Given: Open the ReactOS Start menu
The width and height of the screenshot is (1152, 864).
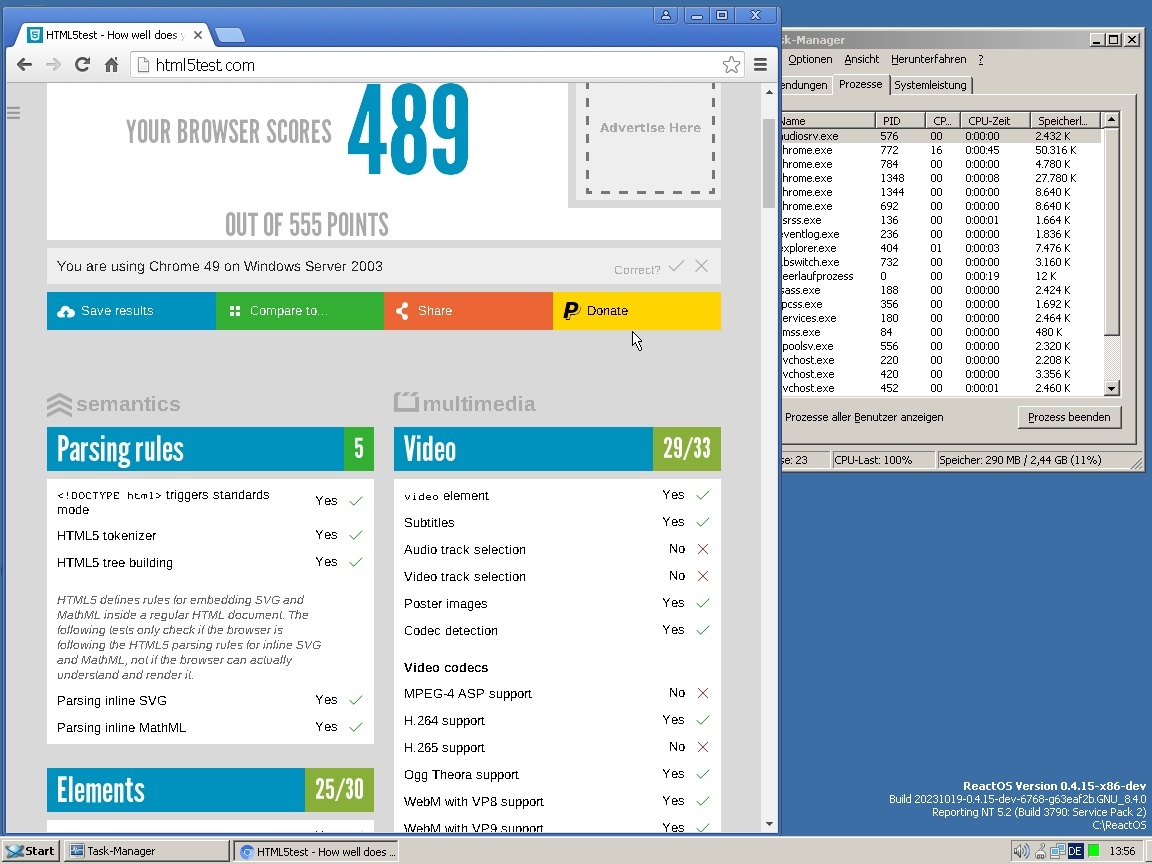Looking at the screenshot, I should [31, 851].
